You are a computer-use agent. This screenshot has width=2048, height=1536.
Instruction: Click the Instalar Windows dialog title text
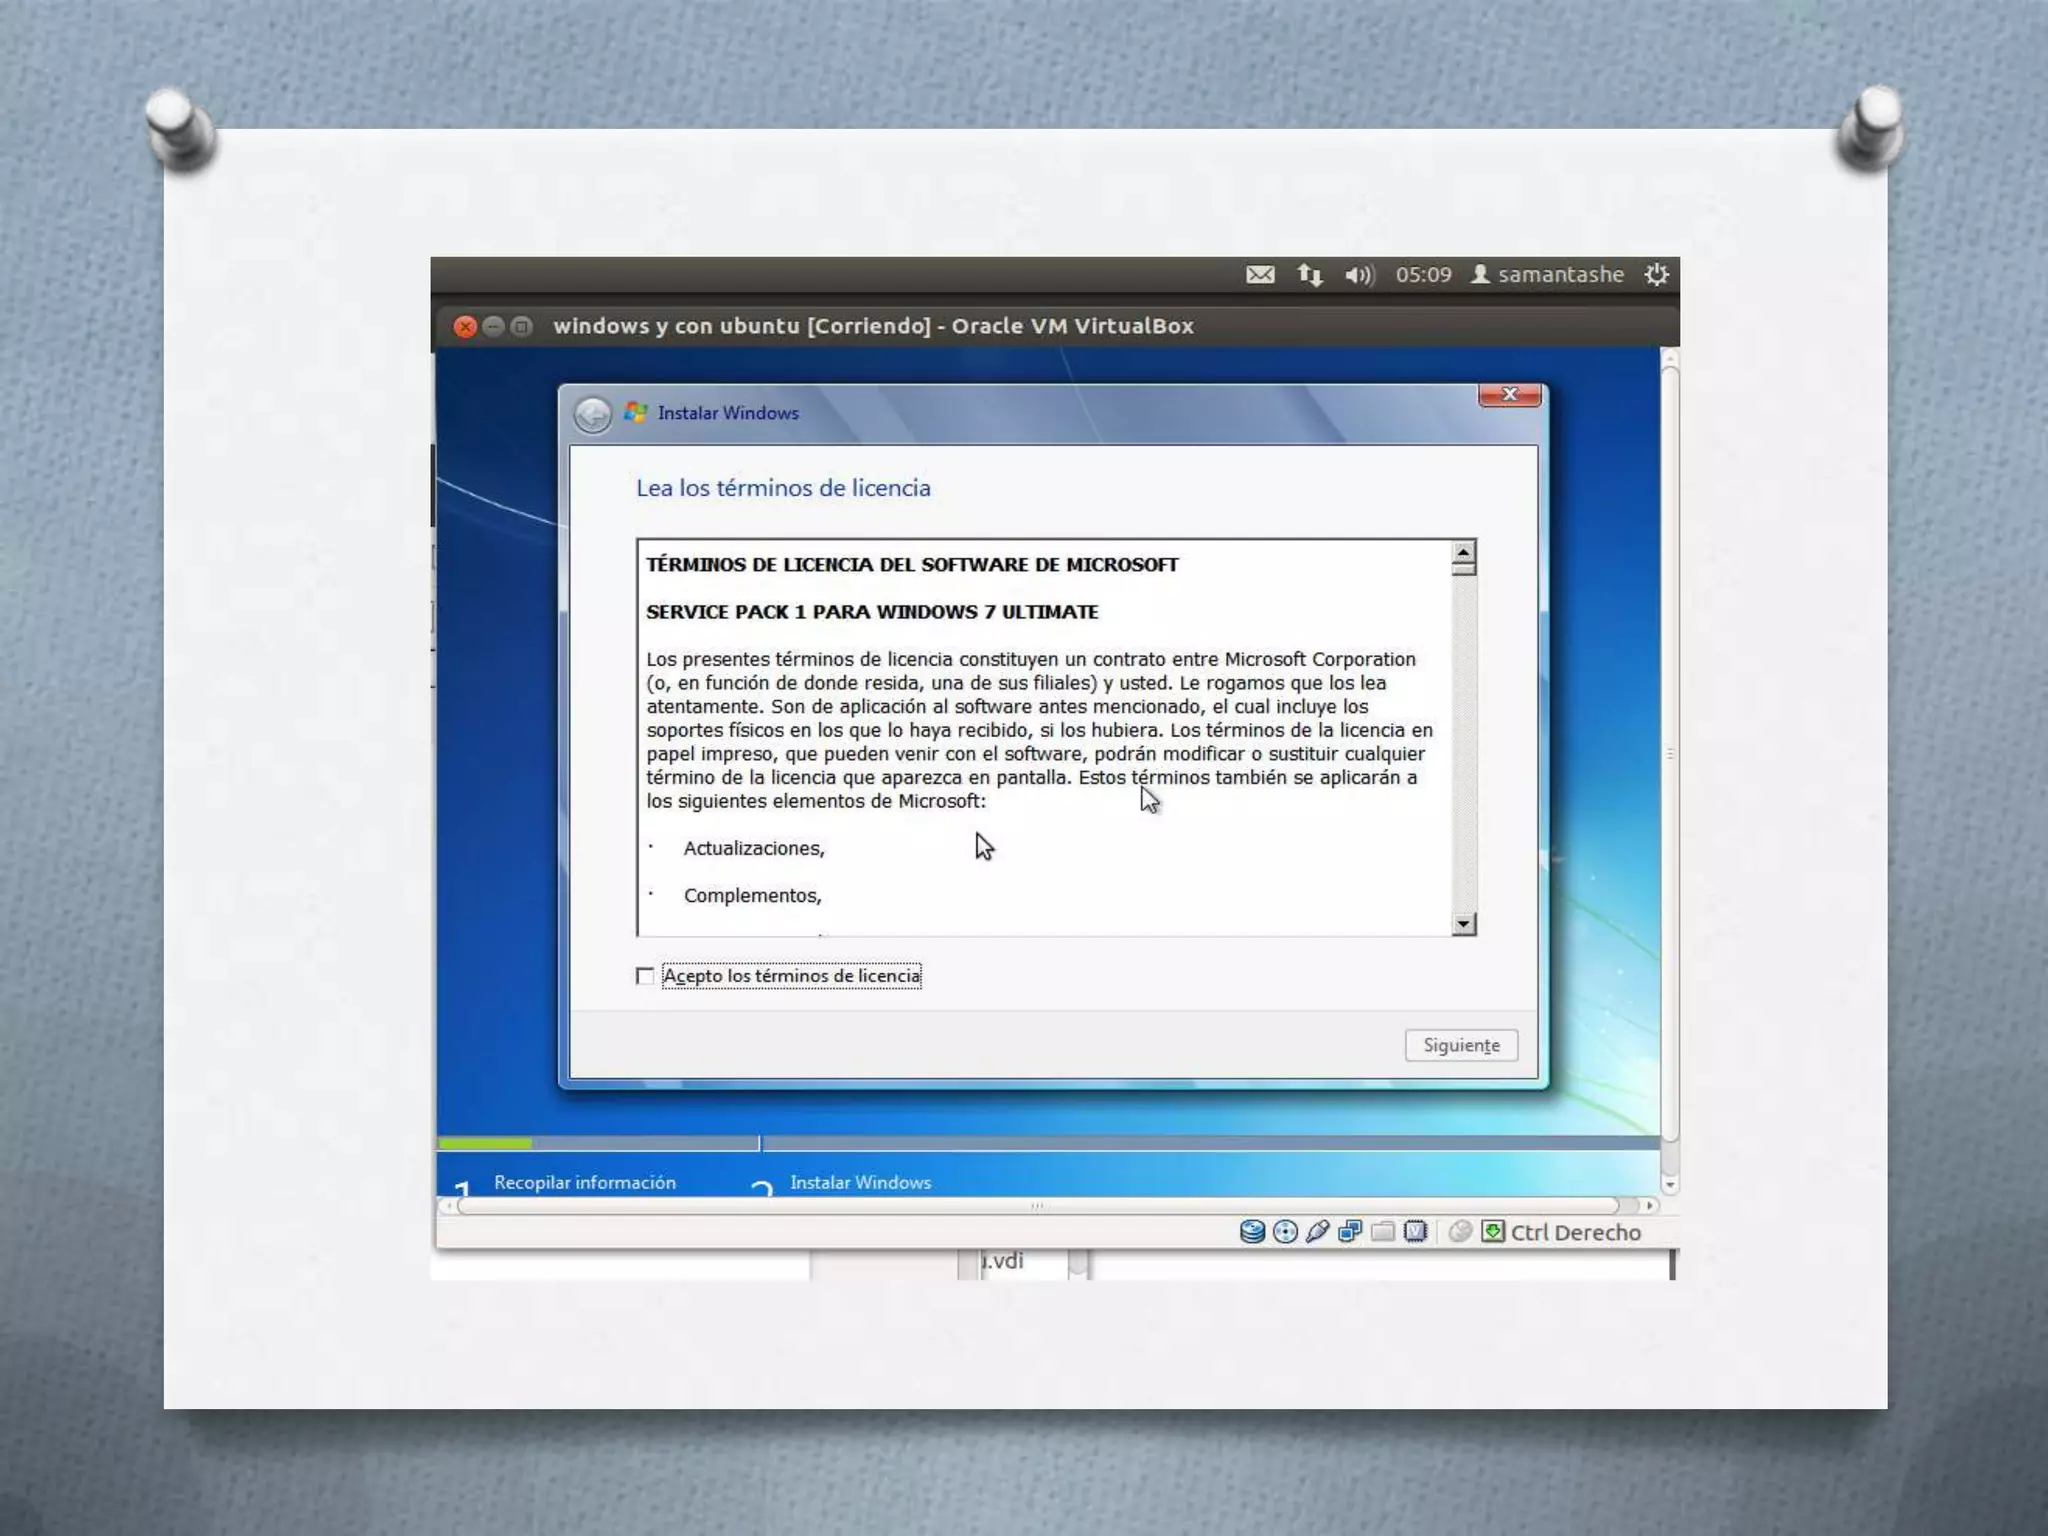[x=728, y=413]
